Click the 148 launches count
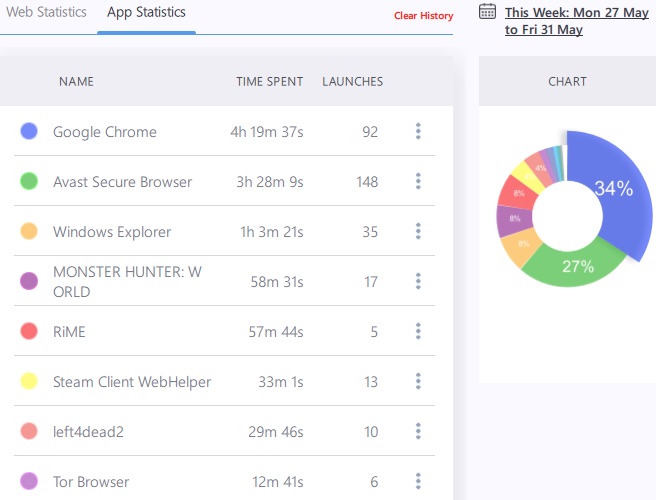Screen dimensions: 656x500 367,182
